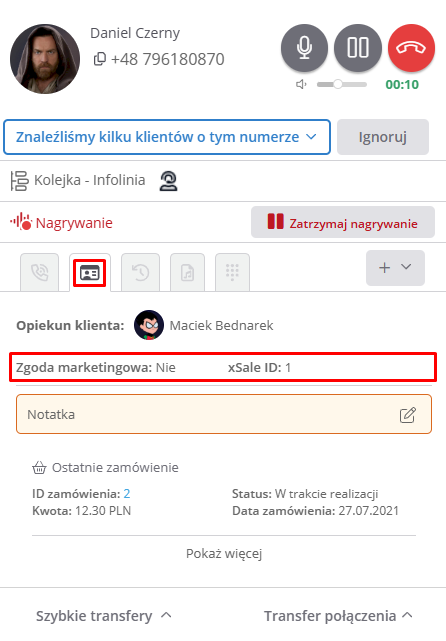Put the call on hold
The height and width of the screenshot is (641, 446).
358,47
